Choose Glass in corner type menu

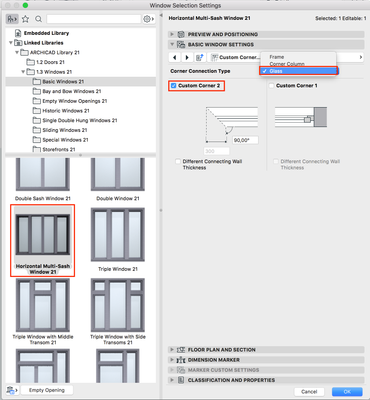[x=298, y=71]
